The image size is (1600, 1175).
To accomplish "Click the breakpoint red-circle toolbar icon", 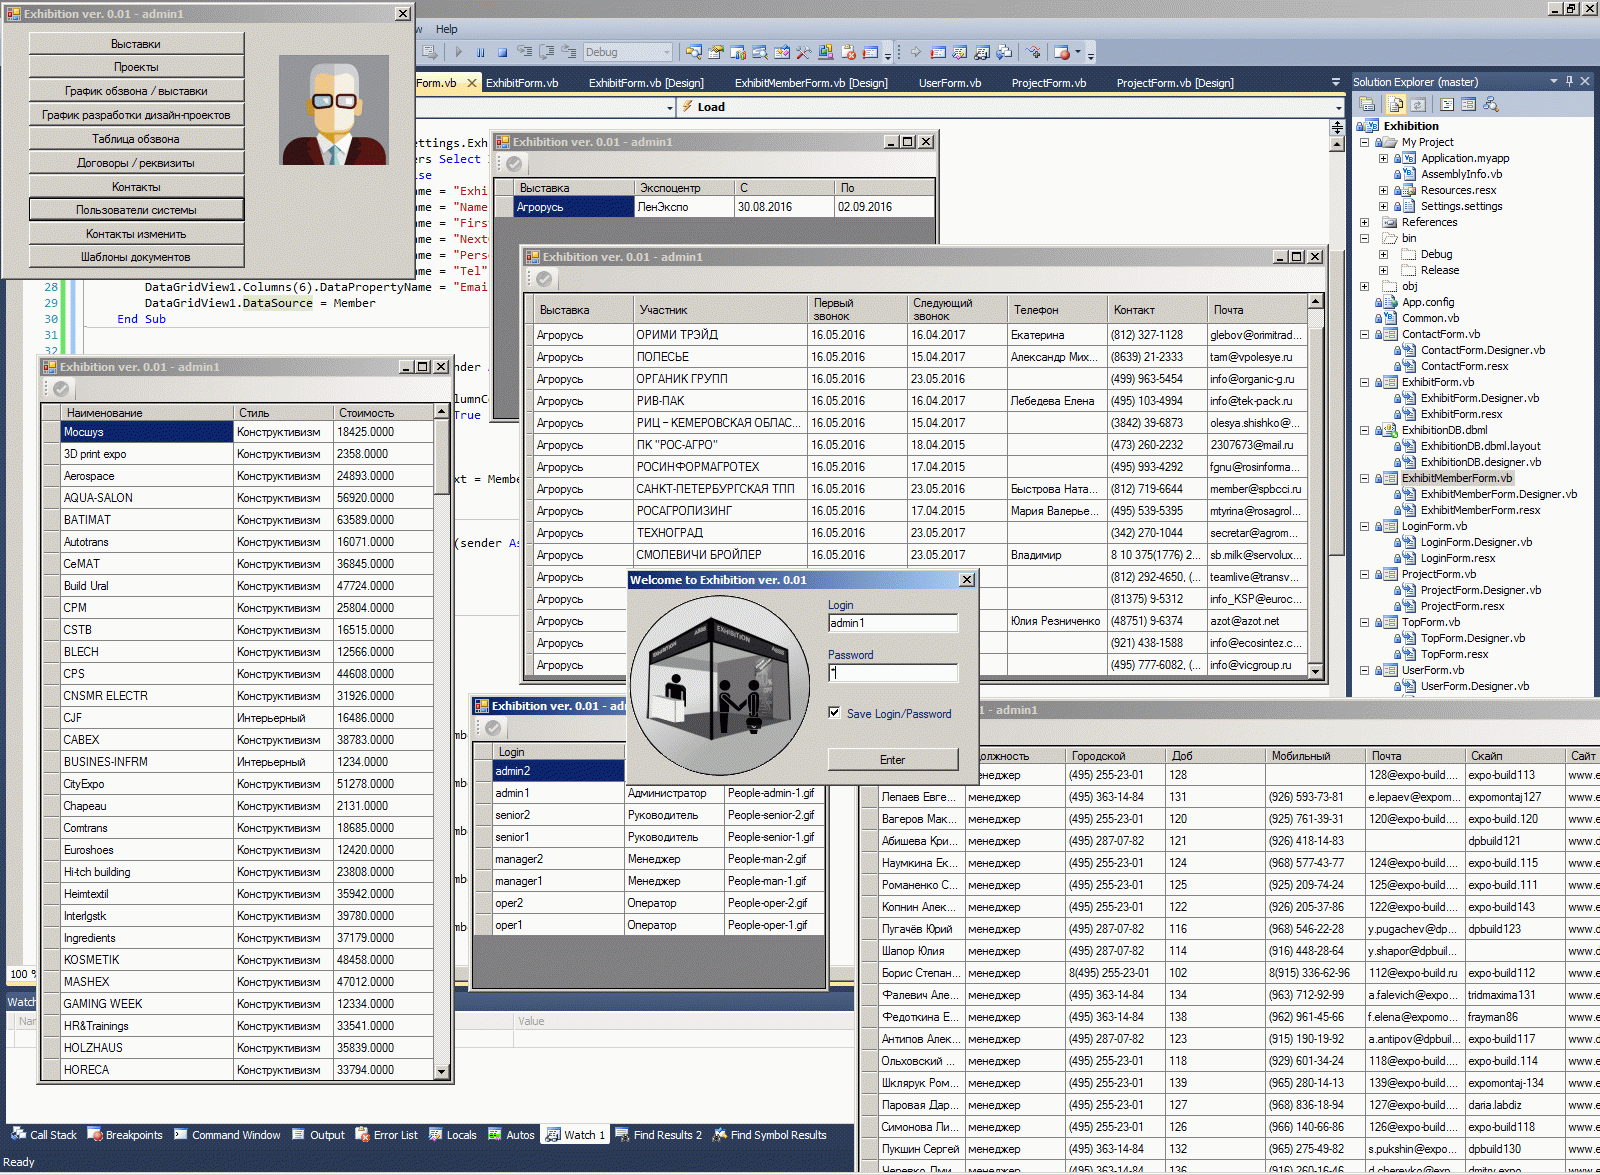I will click(1063, 52).
